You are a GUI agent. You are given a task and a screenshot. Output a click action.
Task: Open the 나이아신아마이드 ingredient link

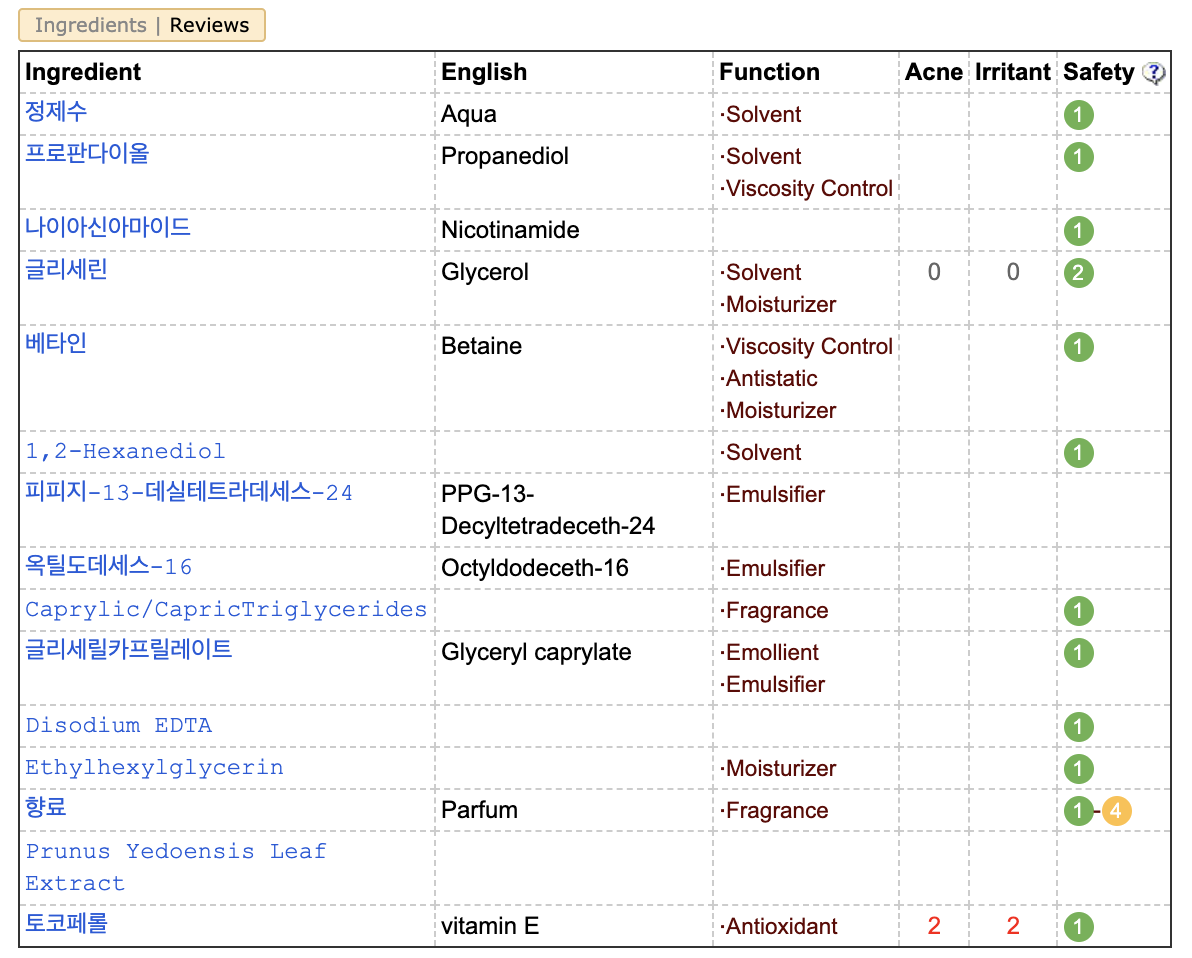point(108,227)
